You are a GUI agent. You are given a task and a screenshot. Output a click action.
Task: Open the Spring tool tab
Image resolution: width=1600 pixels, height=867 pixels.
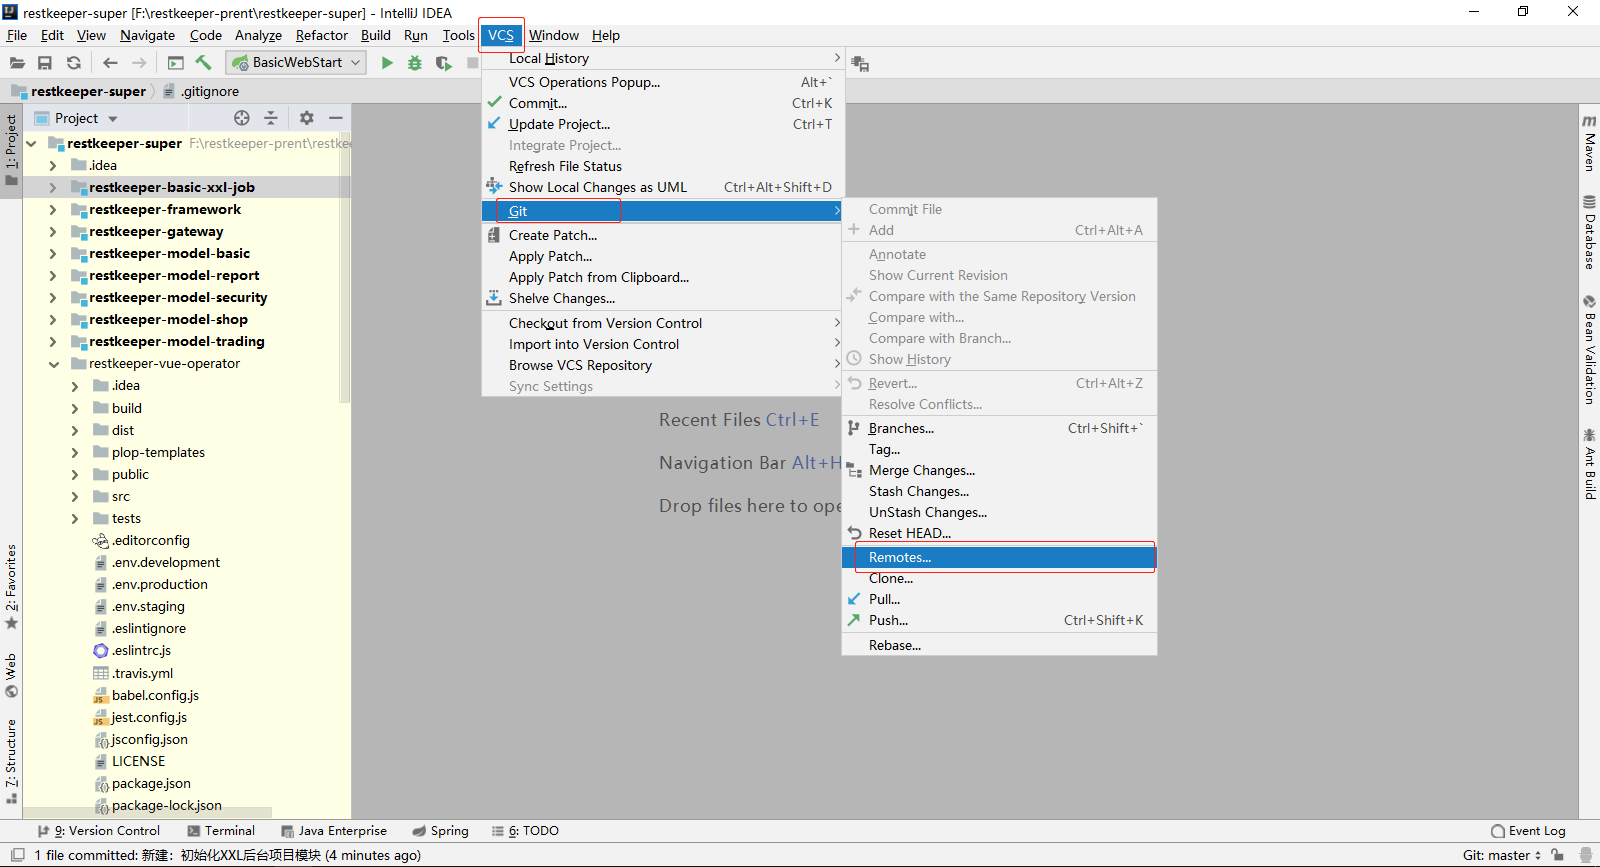(x=440, y=831)
